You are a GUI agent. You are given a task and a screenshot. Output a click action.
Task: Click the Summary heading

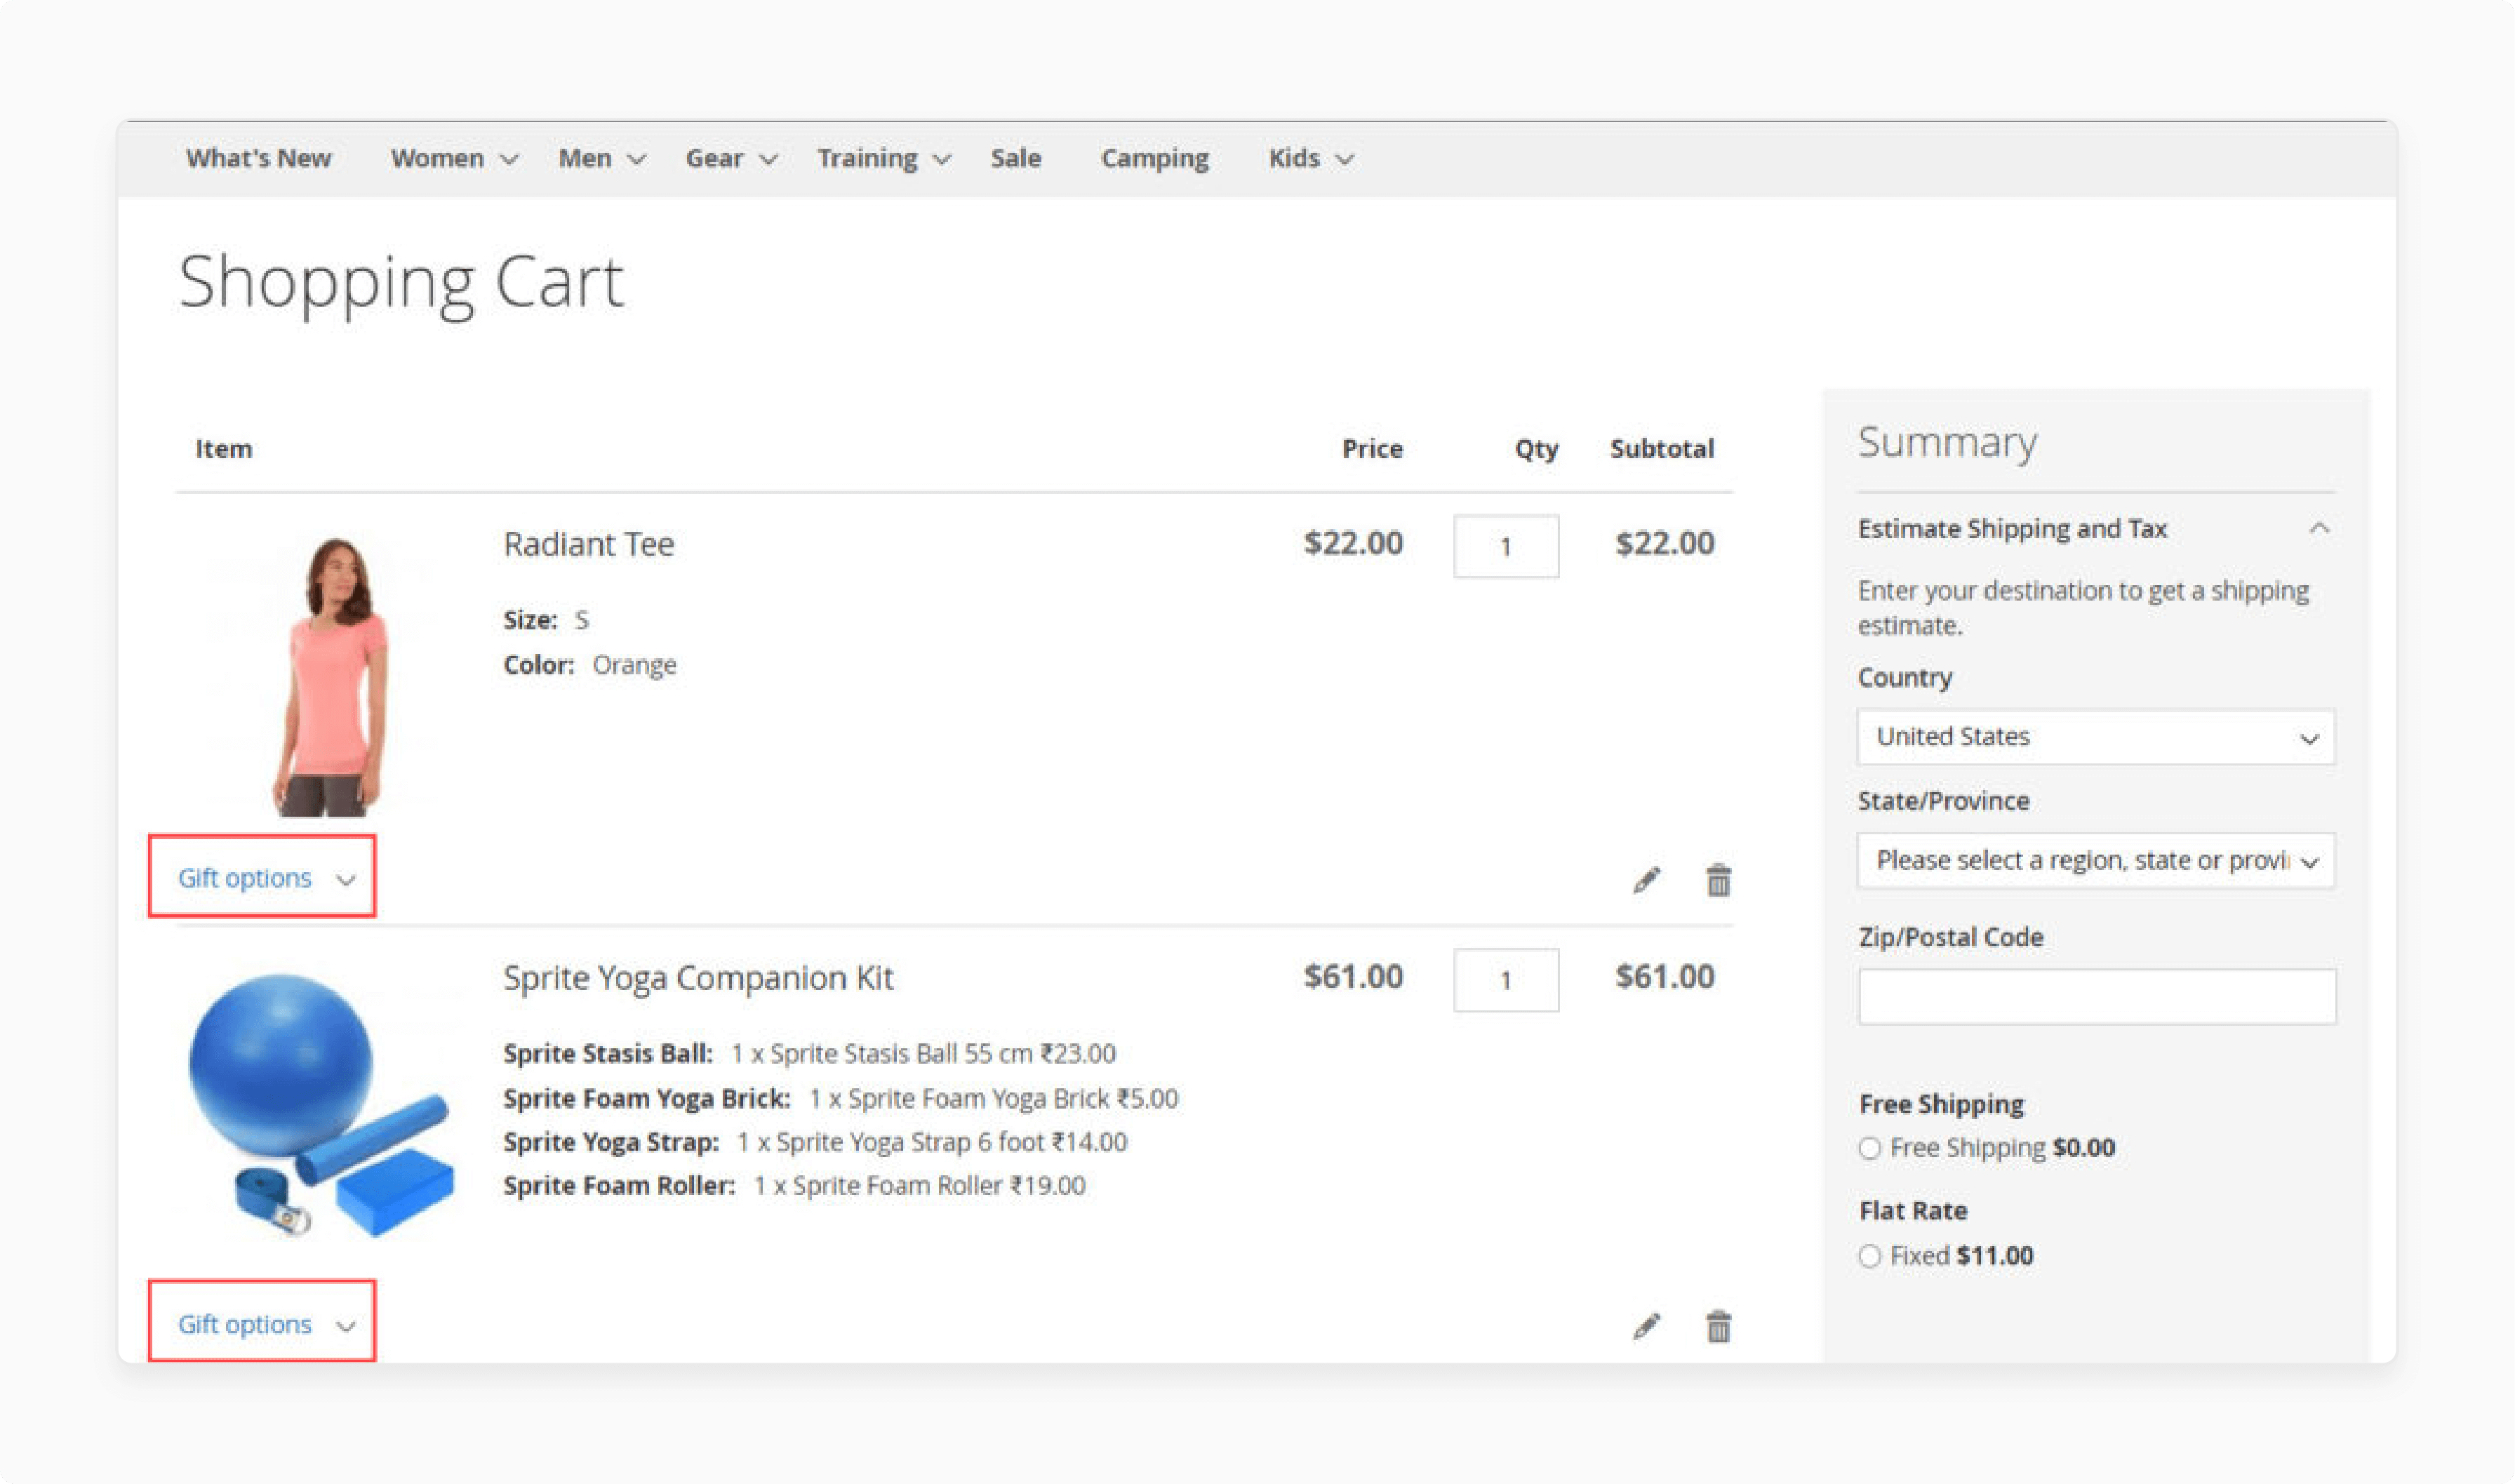tap(1947, 442)
